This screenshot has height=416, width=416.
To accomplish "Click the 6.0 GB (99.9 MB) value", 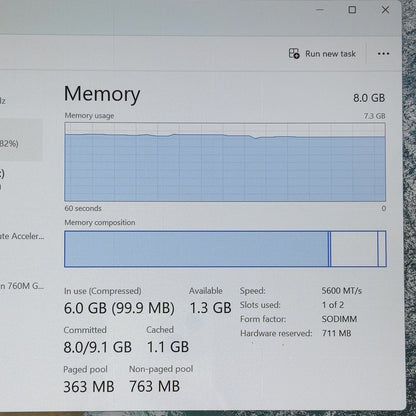I will pyautogui.click(x=119, y=308).
